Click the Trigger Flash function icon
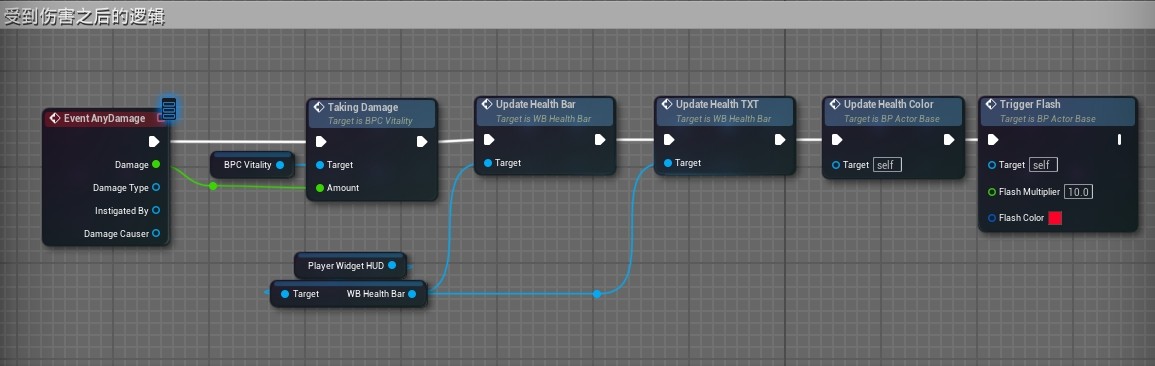 [991, 105]
